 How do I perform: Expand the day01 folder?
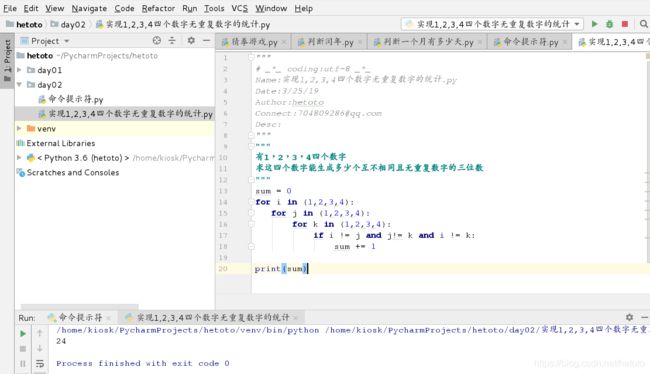click(x=19, y=70)
